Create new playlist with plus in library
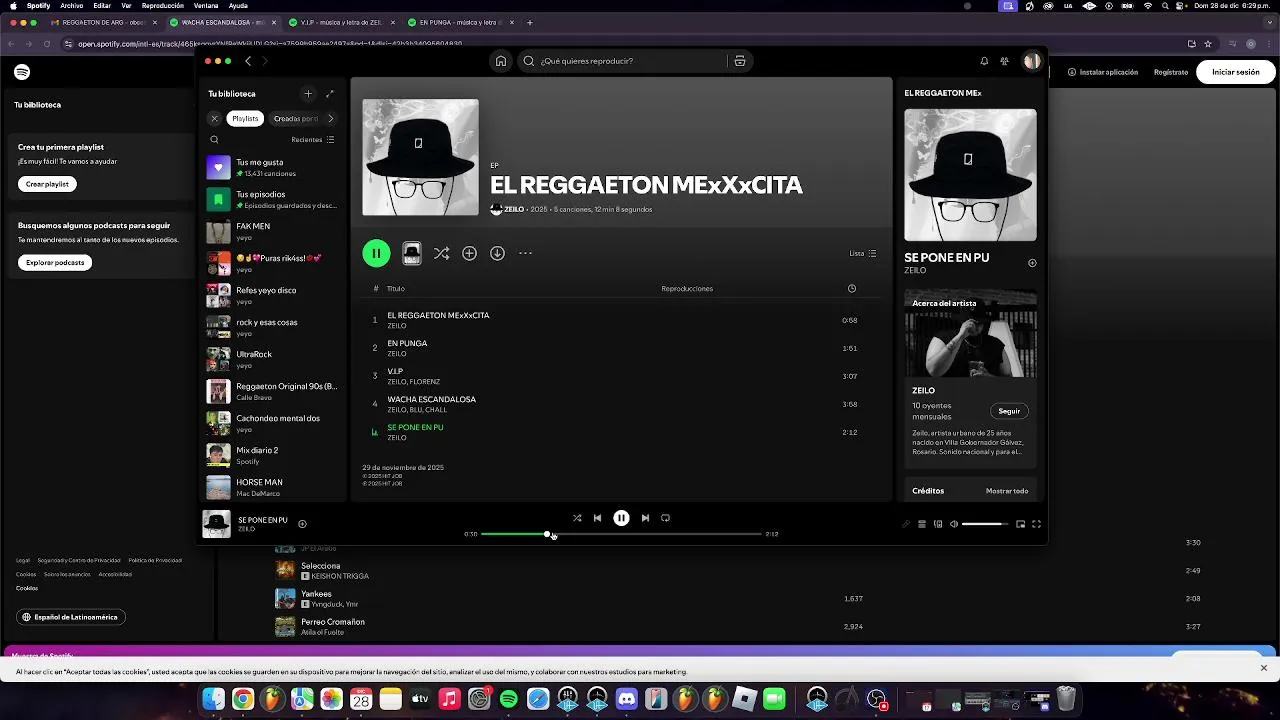This screenshot has height=720, width=1280. click(308, 94)
